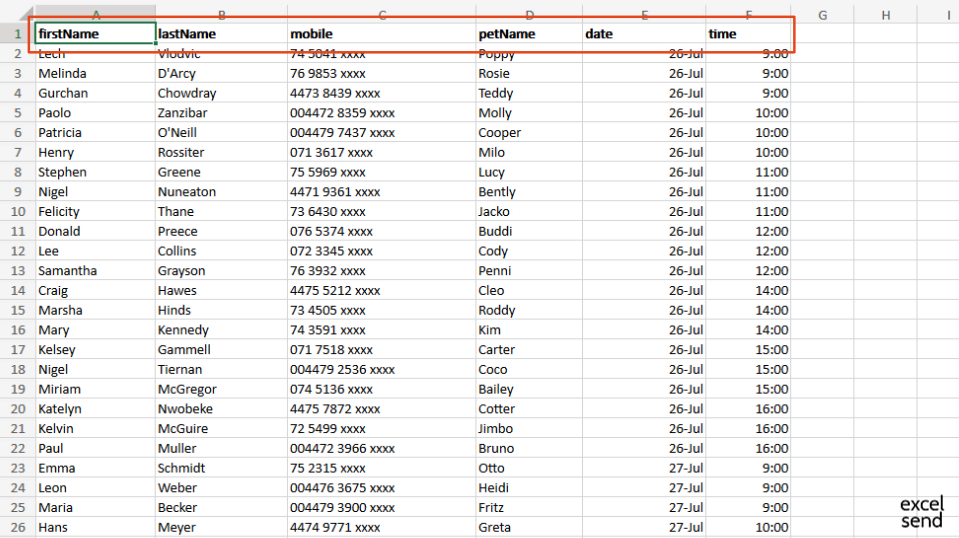Click column H header
Image resolution: width=959 pixels, height=538 pixels.
tap(886, 15)
